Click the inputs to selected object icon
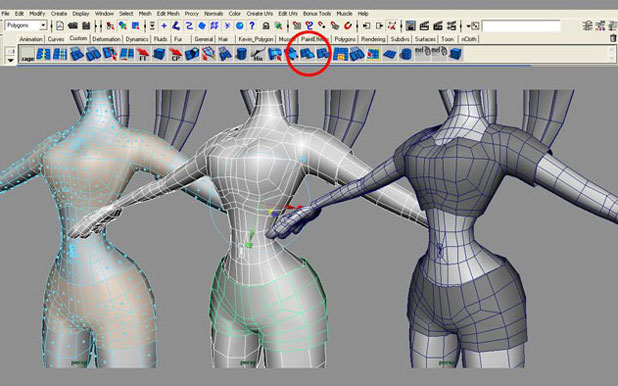Screen dimensions: 618x386 point(367,26)
